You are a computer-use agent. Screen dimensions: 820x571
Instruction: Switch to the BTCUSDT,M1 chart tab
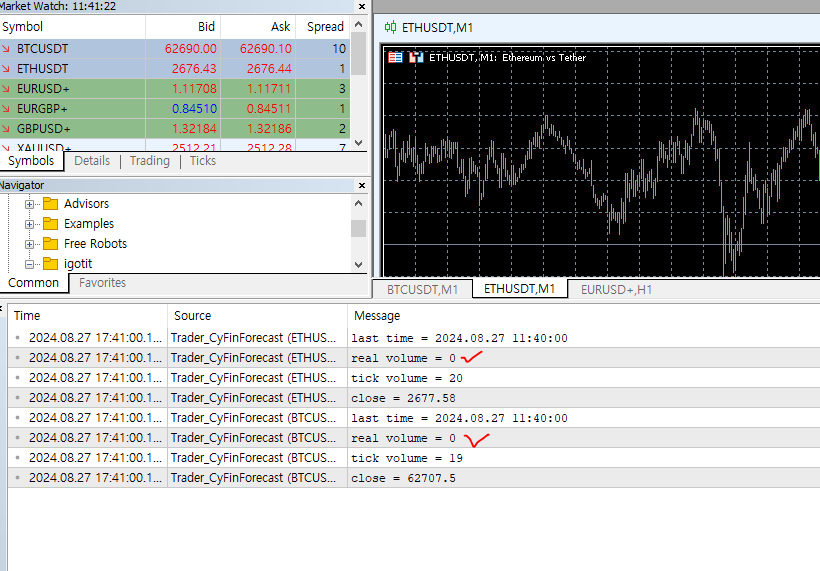pyautogui.click(x=422, y=290)
